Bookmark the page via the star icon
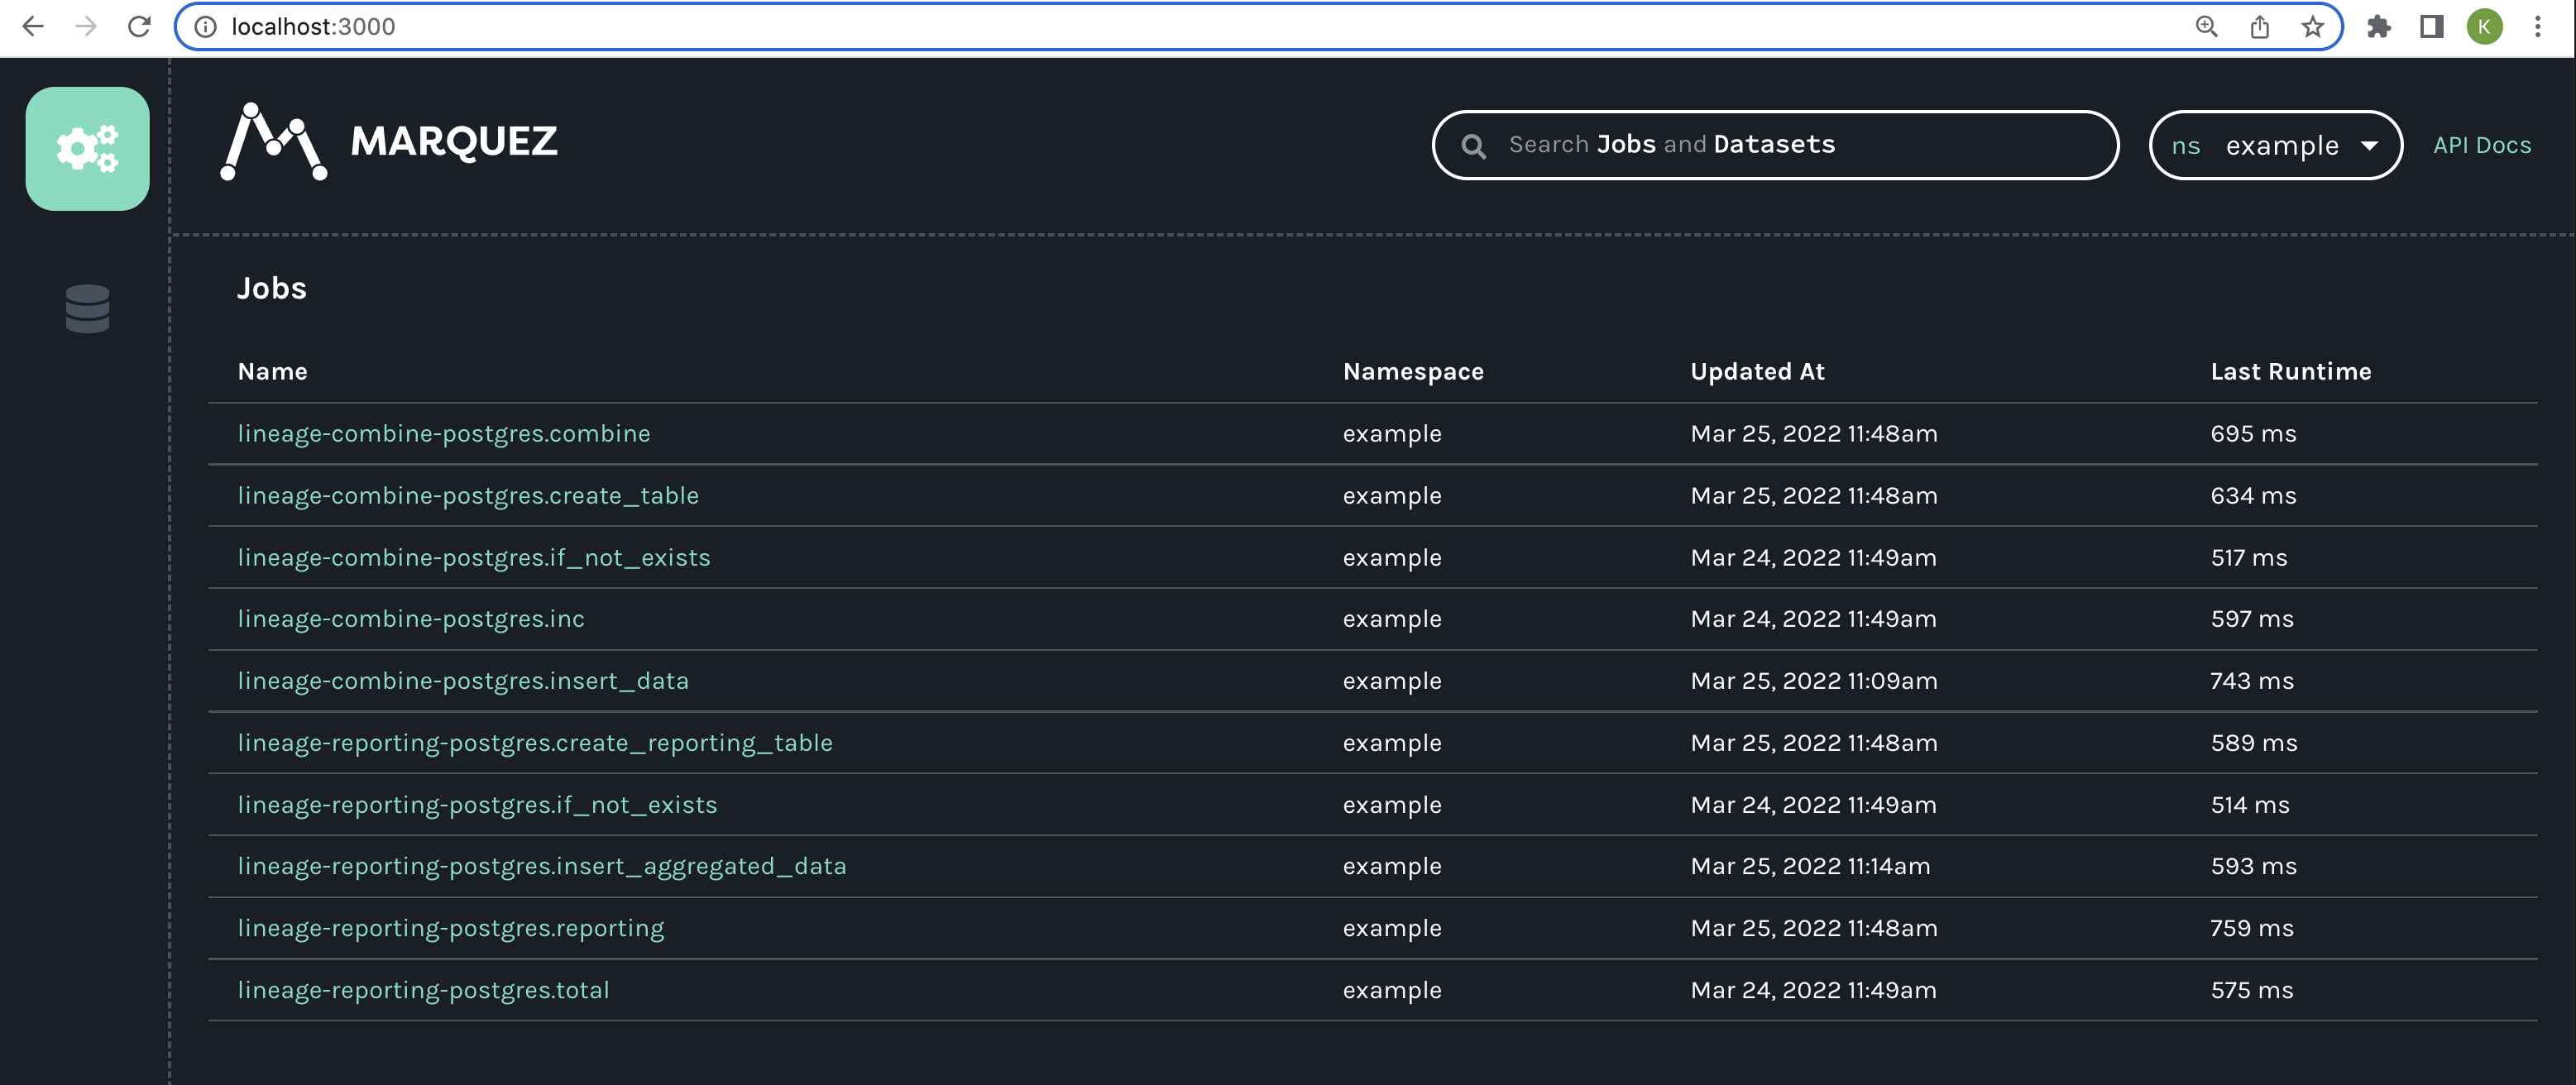Viewport: 2576px width, 1085px height. click(x=2312, y=27)
